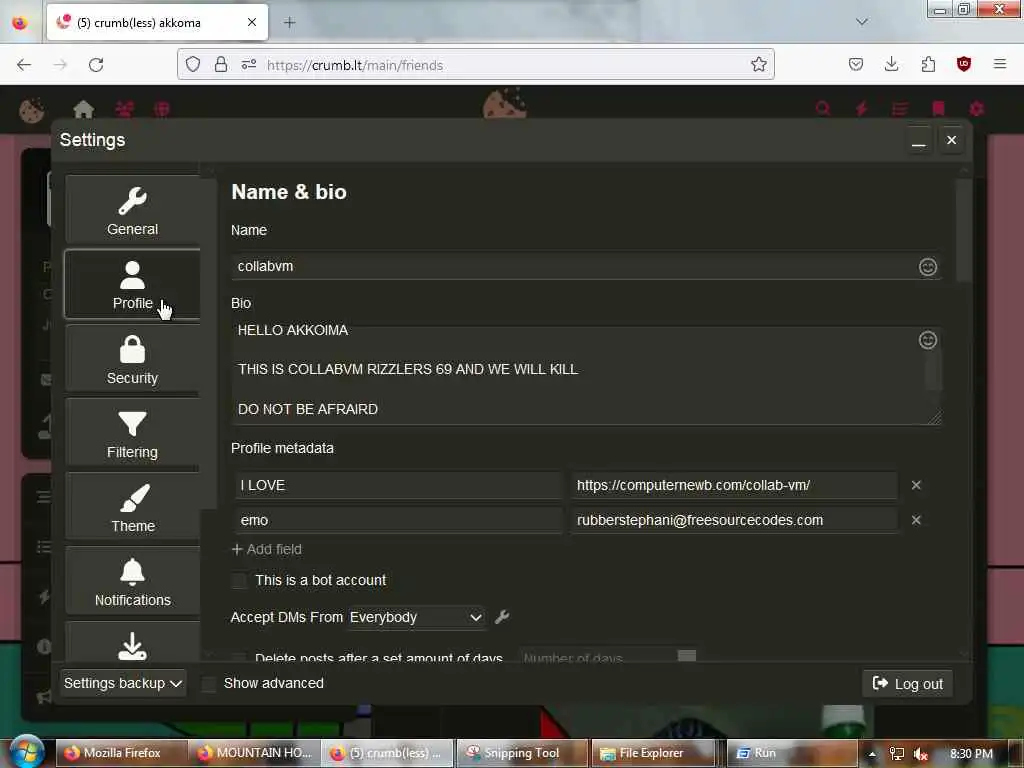Reload the current page
The width and height of the screenshot is (1024, 768).
96,65
